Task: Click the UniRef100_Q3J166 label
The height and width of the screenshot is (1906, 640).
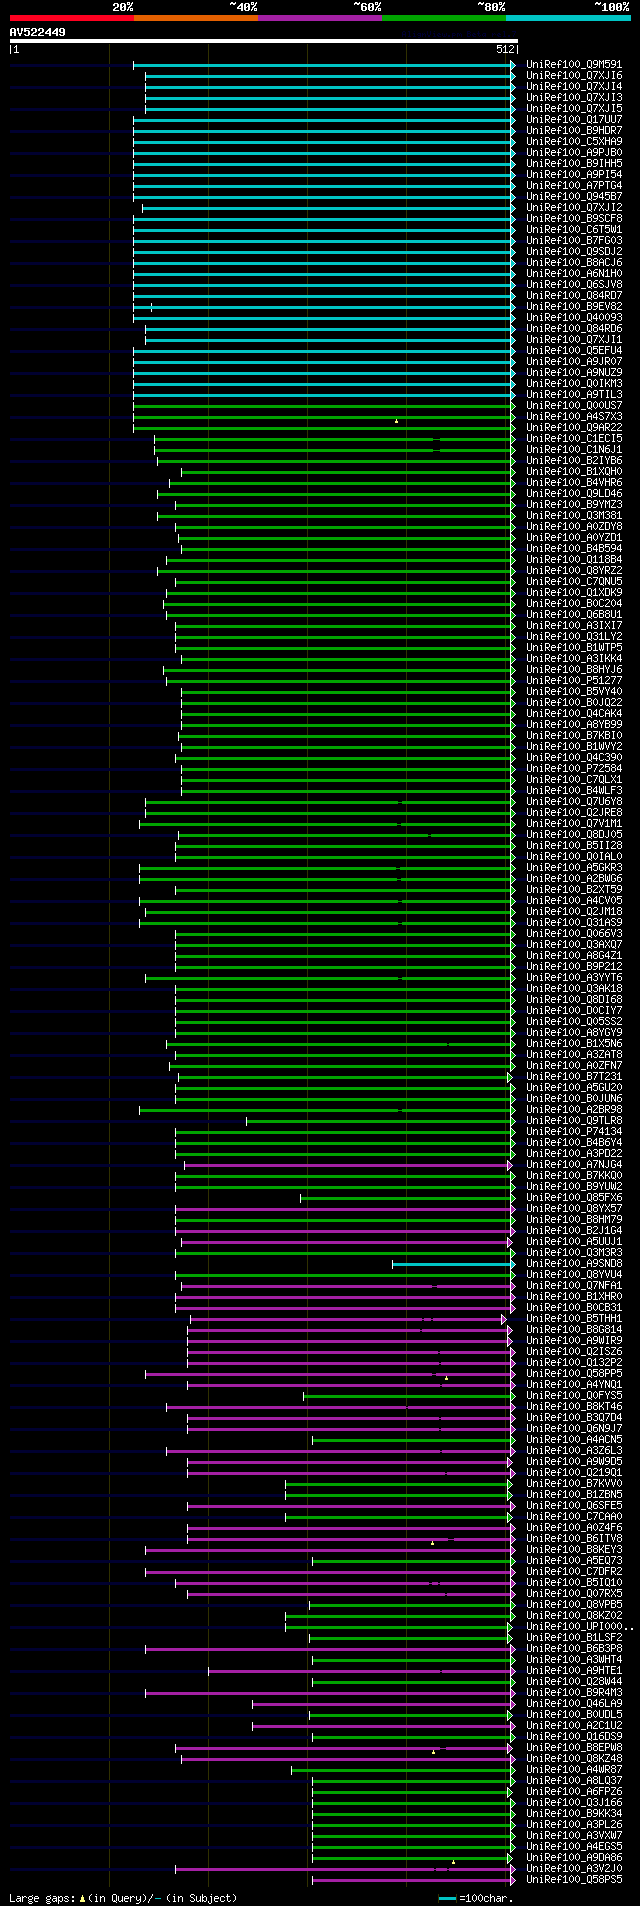Action: 574,1802
